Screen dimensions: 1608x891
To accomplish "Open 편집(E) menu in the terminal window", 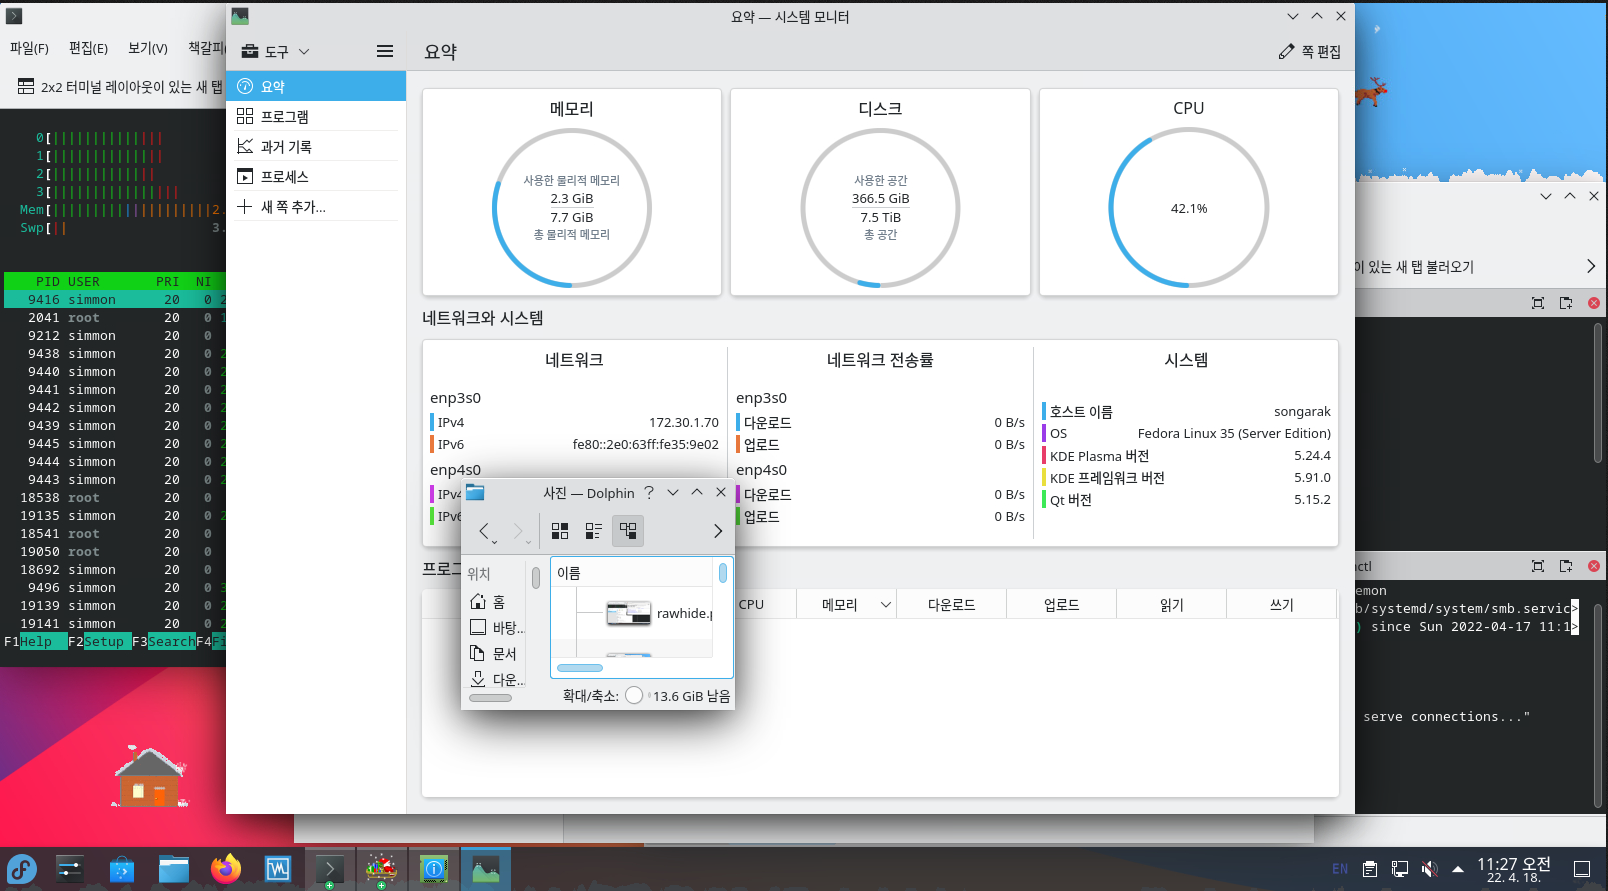I will [88, 48].
